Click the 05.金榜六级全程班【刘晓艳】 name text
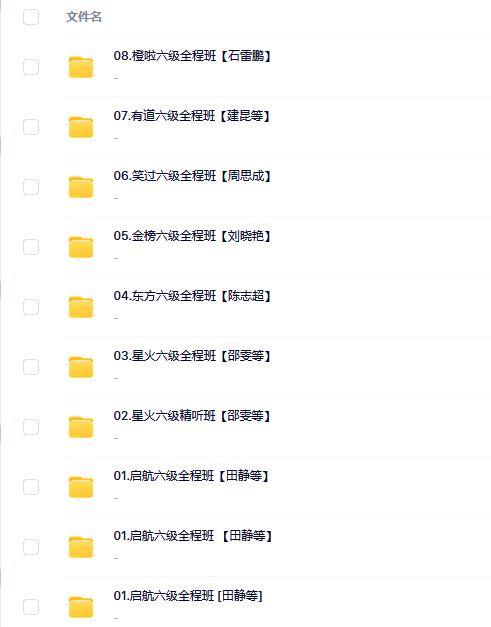491x627 pixels. point(192,236)
